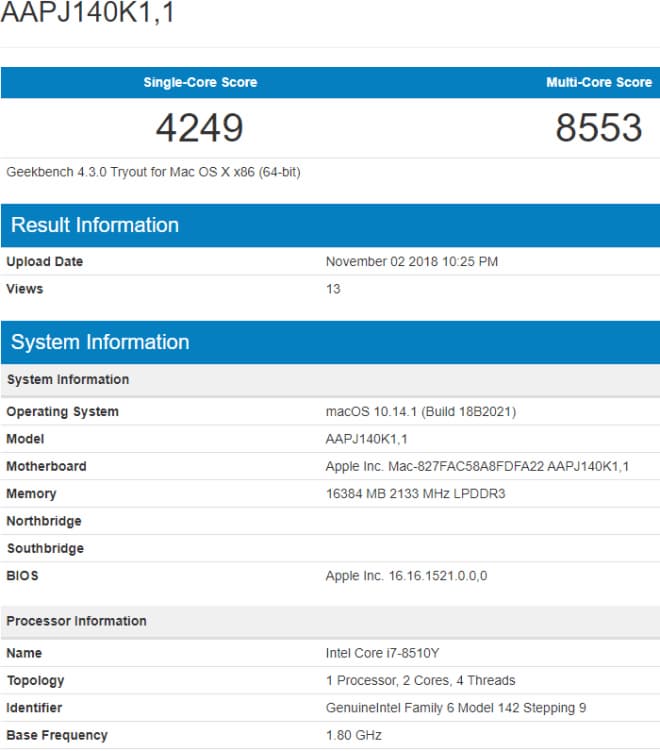Select the System Information gray subheader row
660x751 pixels.
[330, 380]
